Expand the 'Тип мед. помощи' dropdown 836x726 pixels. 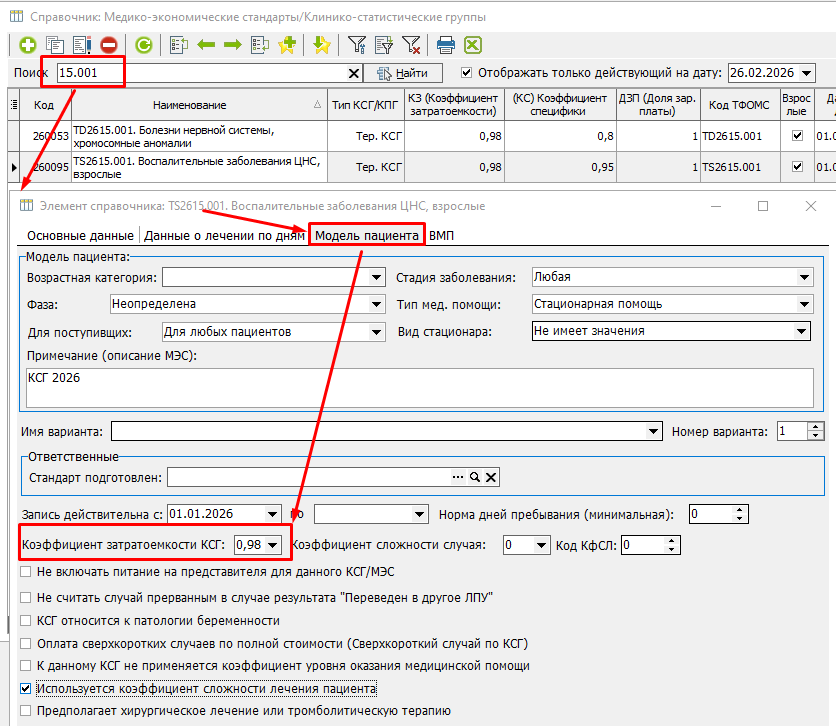(x=803, y=304)
